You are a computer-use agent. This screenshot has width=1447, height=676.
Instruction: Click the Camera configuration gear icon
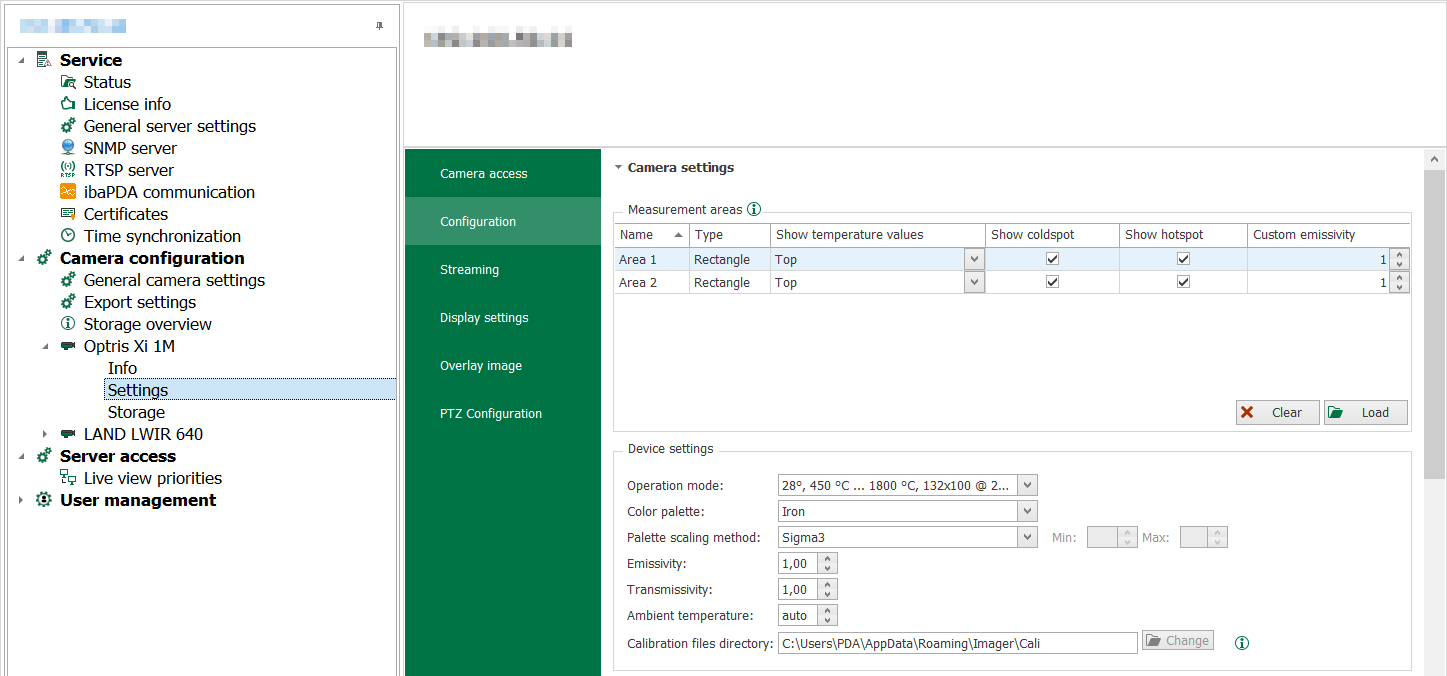pyautogui.click(x=44, y=258)
